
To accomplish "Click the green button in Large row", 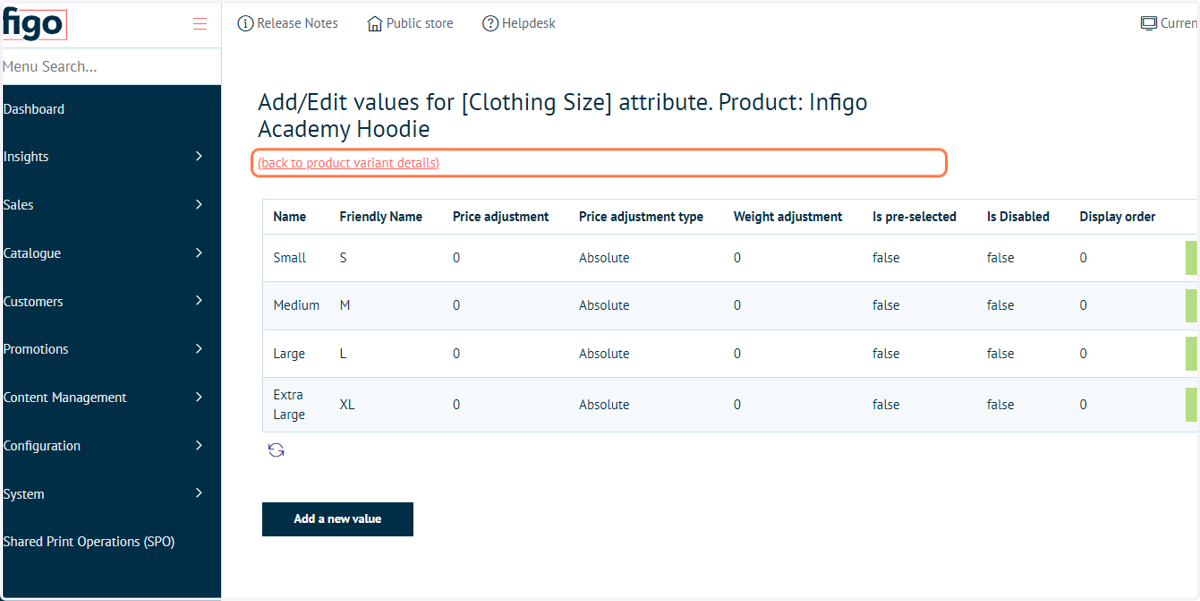I will pos(1191,353).
